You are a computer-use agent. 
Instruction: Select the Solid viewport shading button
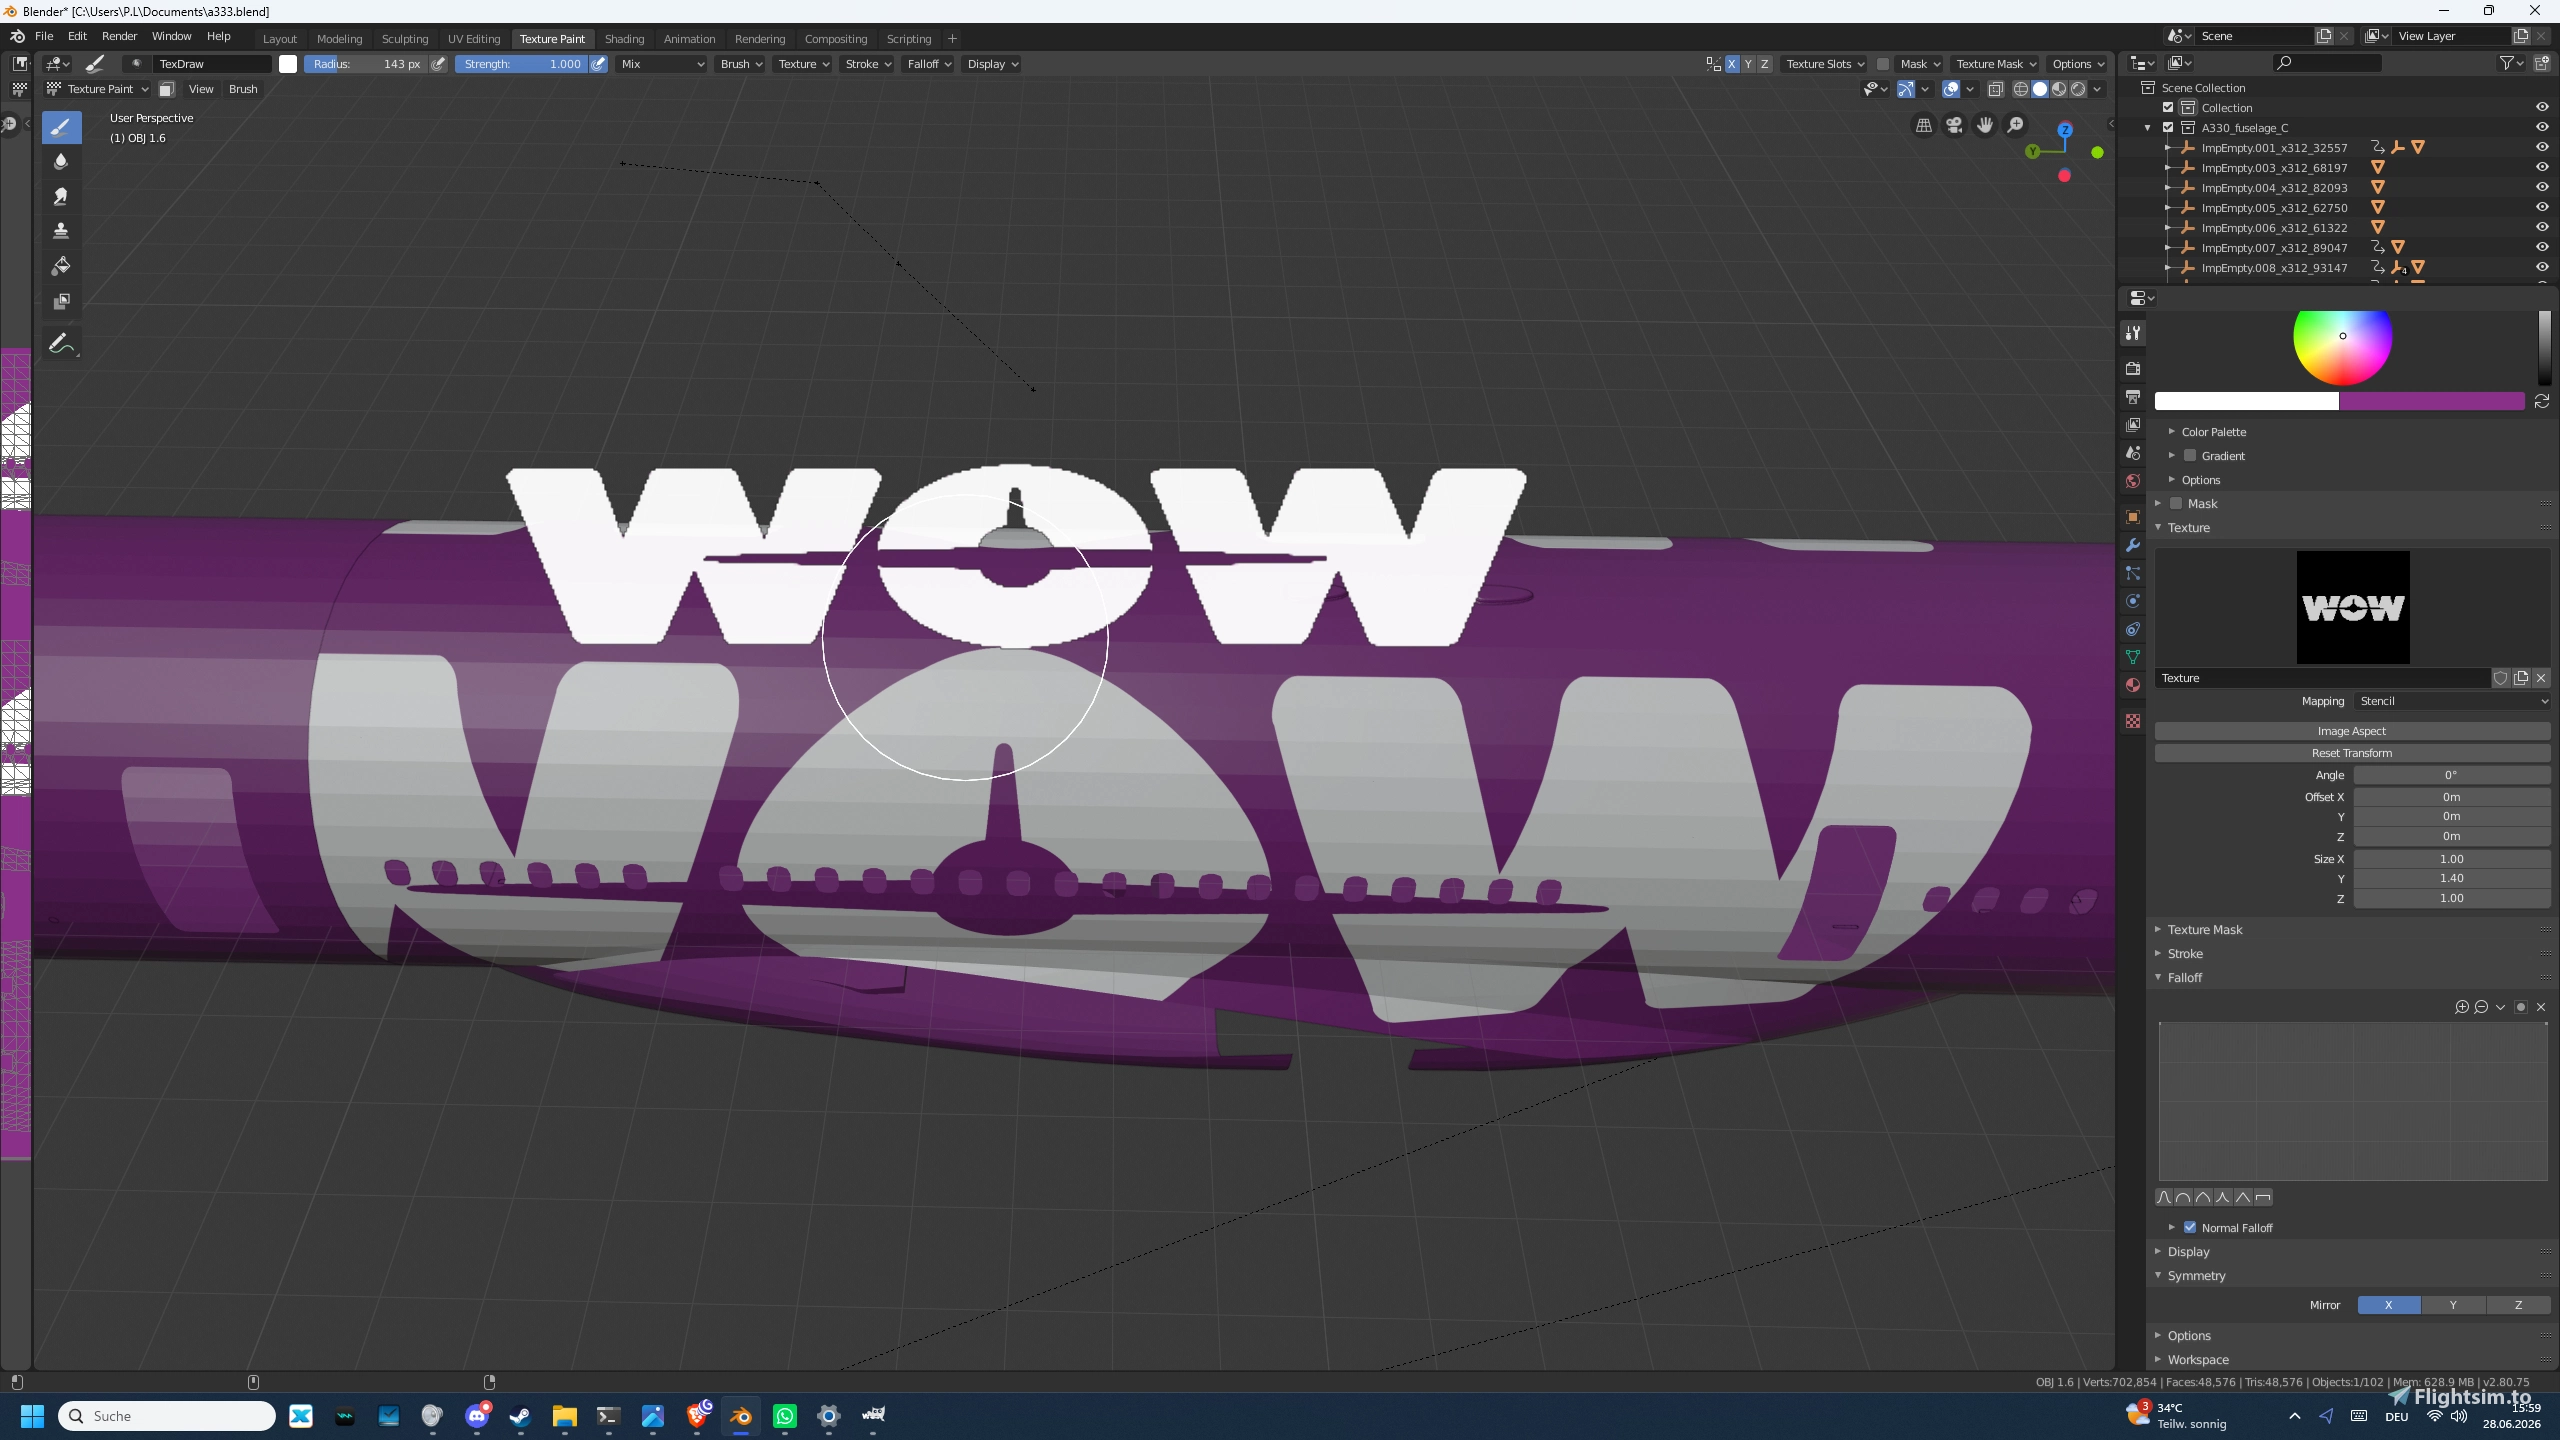2040,89
